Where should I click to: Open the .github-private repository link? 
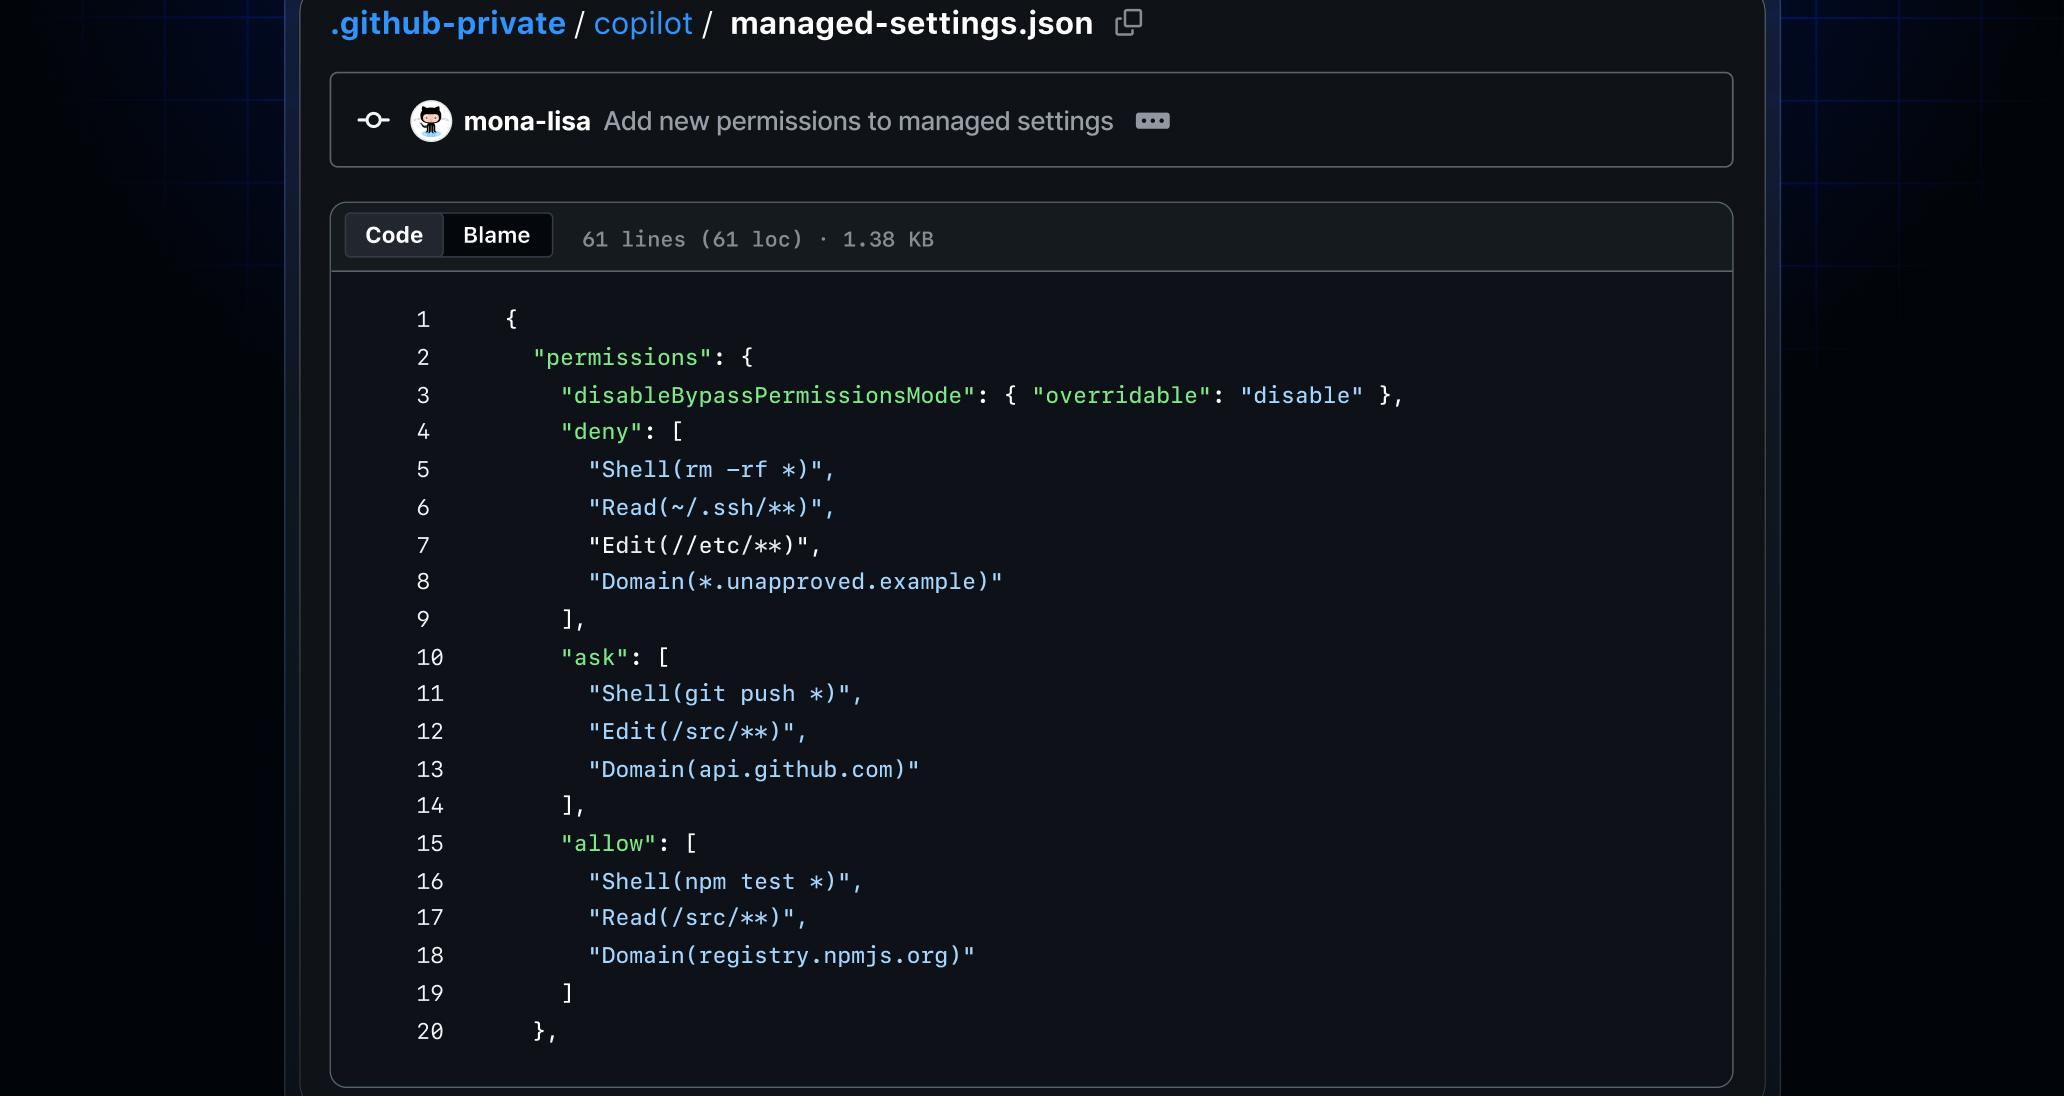click(x=448, y=23)
